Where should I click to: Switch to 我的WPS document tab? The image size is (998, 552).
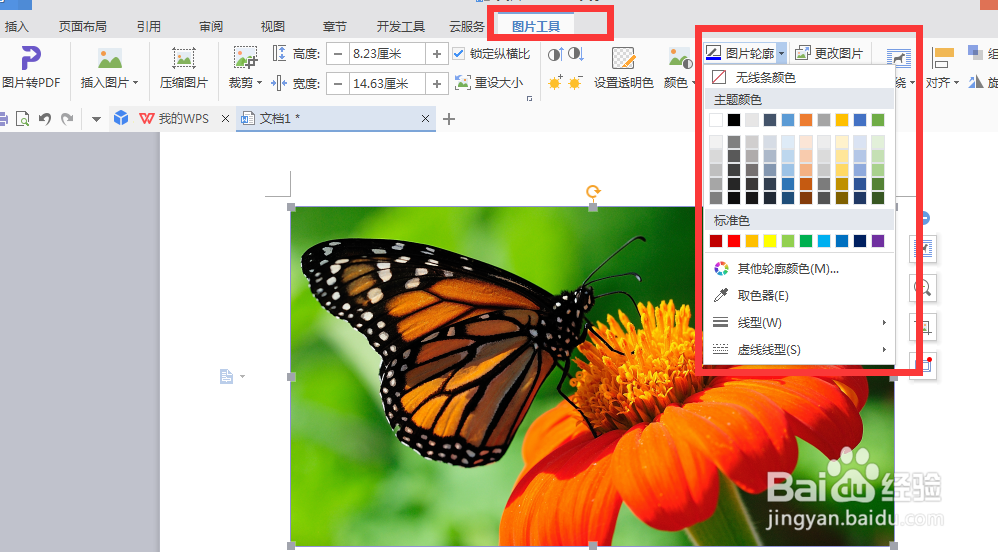click(x=174, y=118)
